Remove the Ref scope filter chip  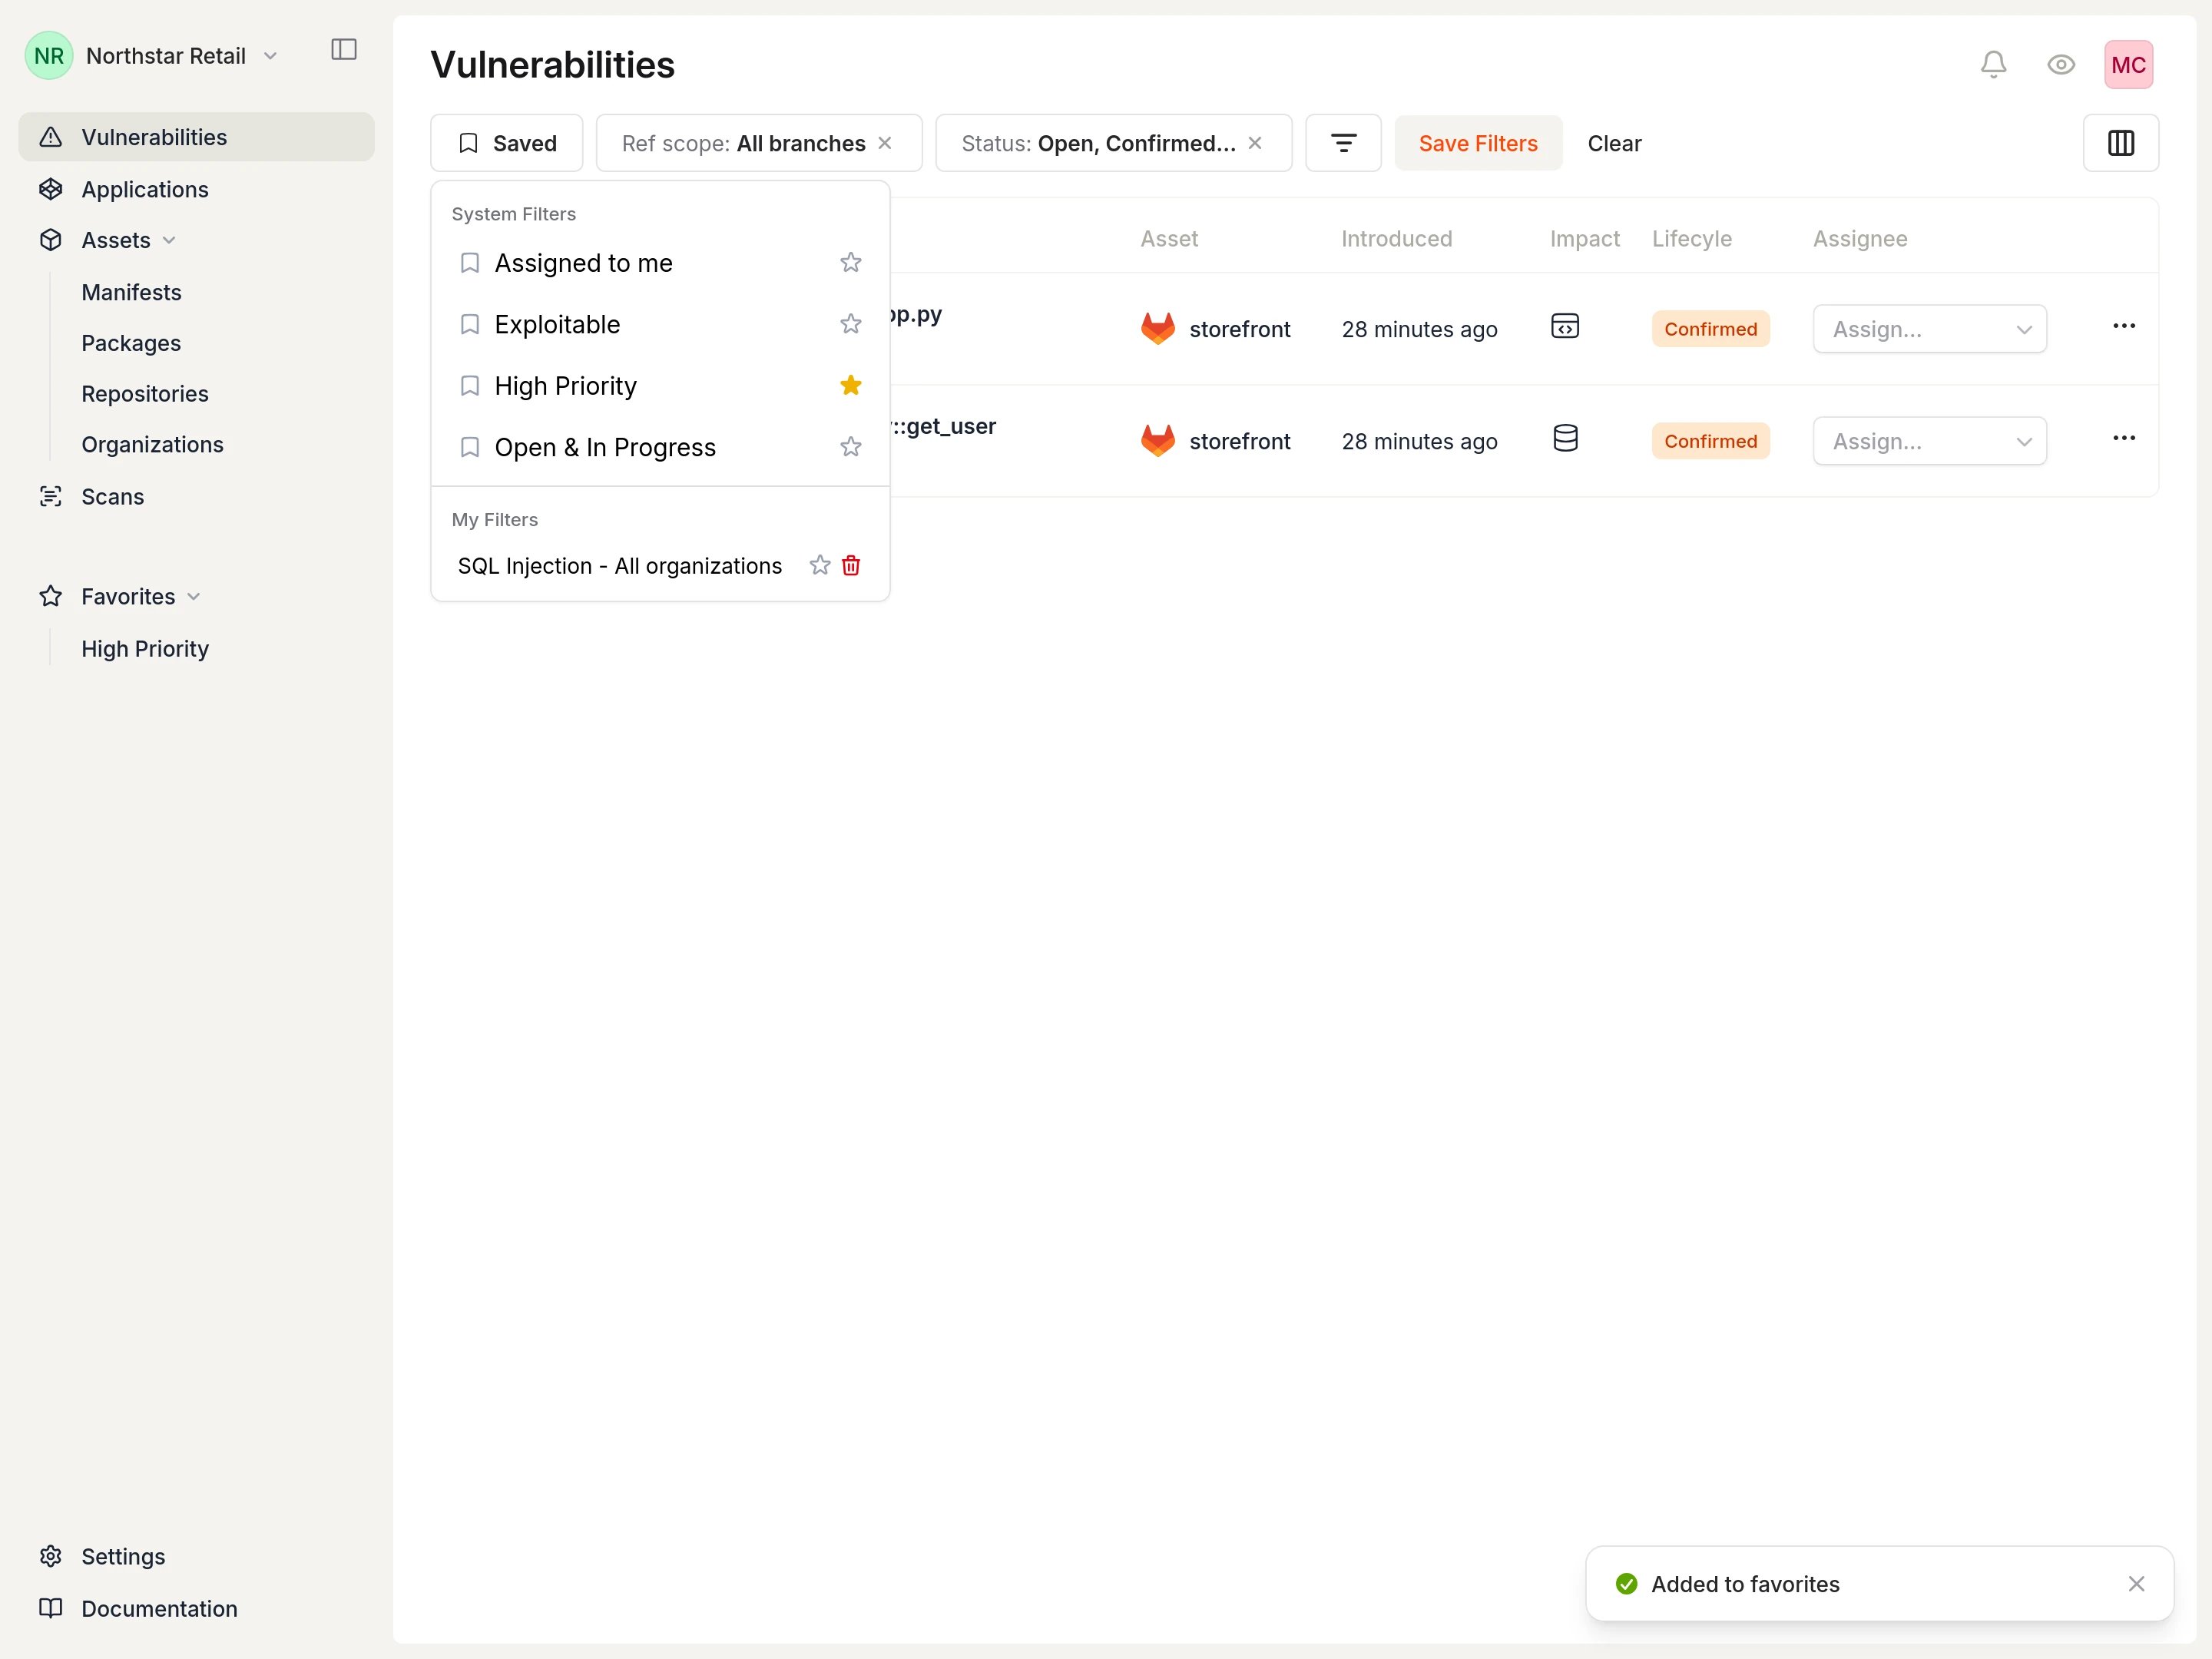point(885,143)
